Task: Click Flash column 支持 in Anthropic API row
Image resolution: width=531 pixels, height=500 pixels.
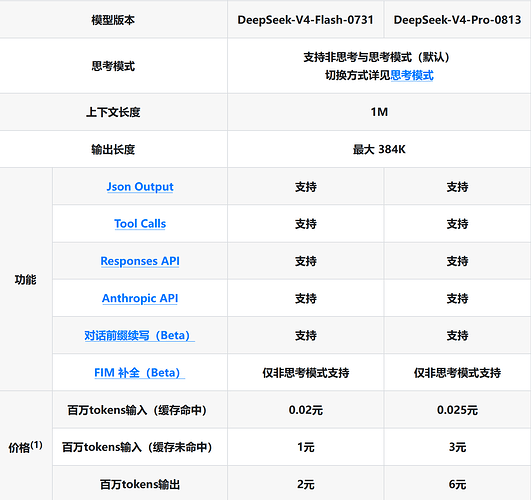Action: 305,298
